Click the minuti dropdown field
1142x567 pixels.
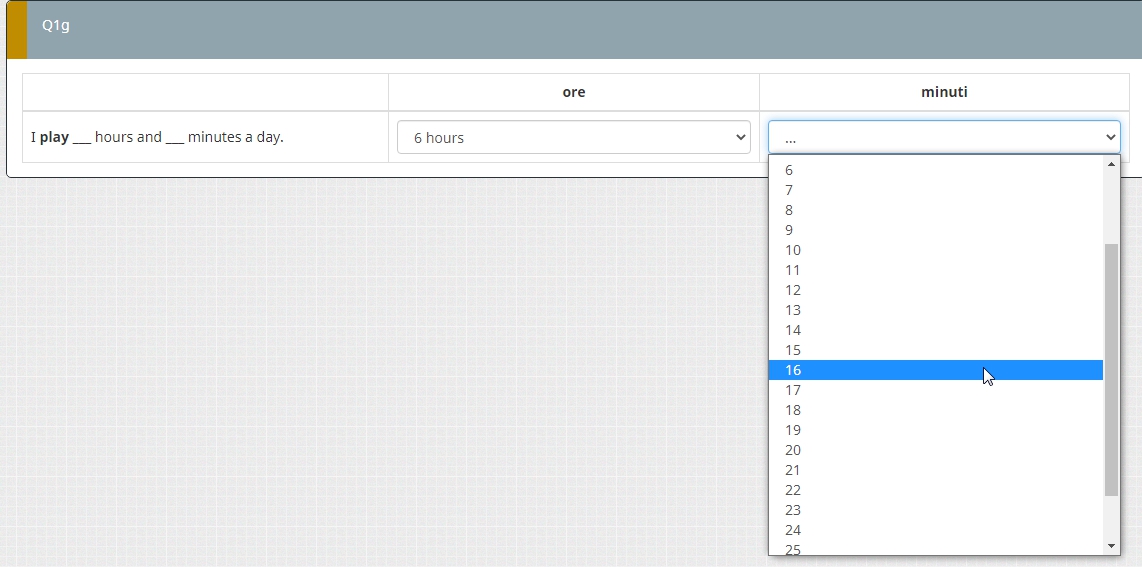coord(943,138)
